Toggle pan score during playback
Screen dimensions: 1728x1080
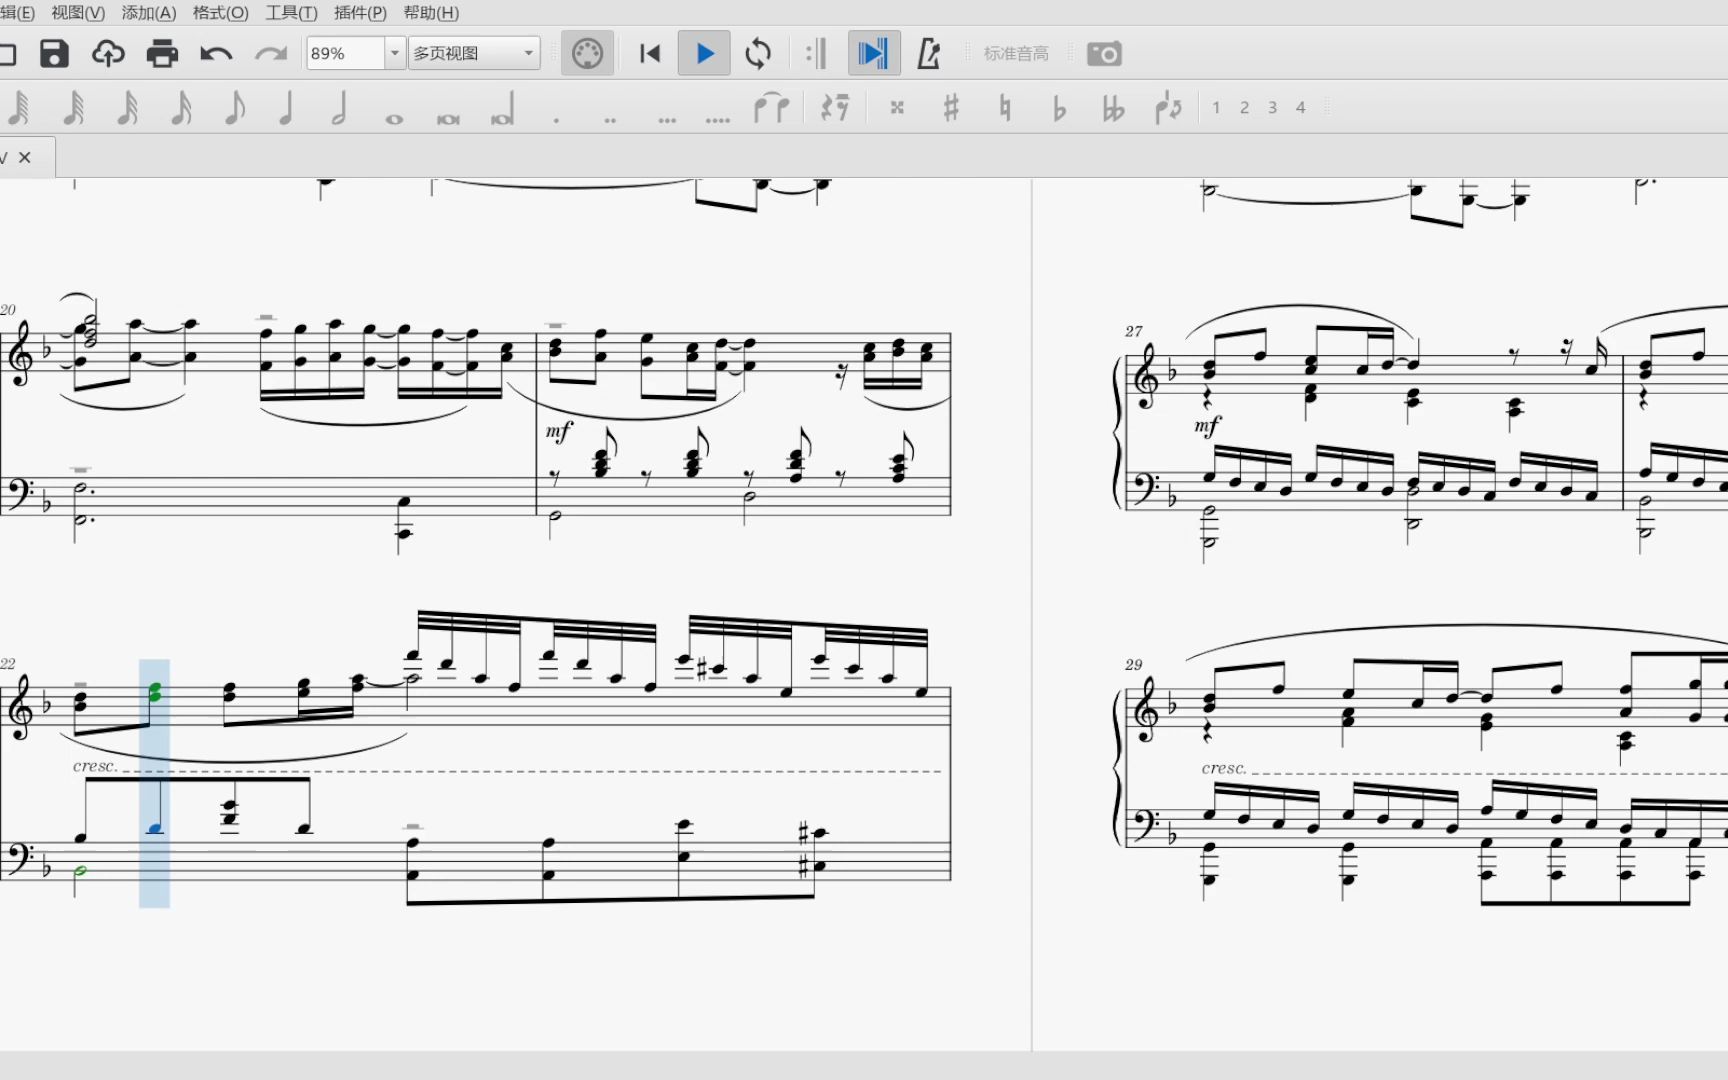873,53
